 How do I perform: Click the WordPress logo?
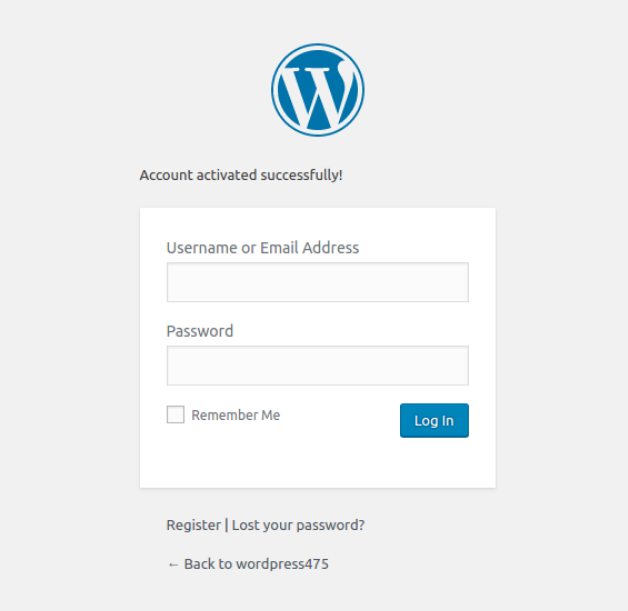317,90
